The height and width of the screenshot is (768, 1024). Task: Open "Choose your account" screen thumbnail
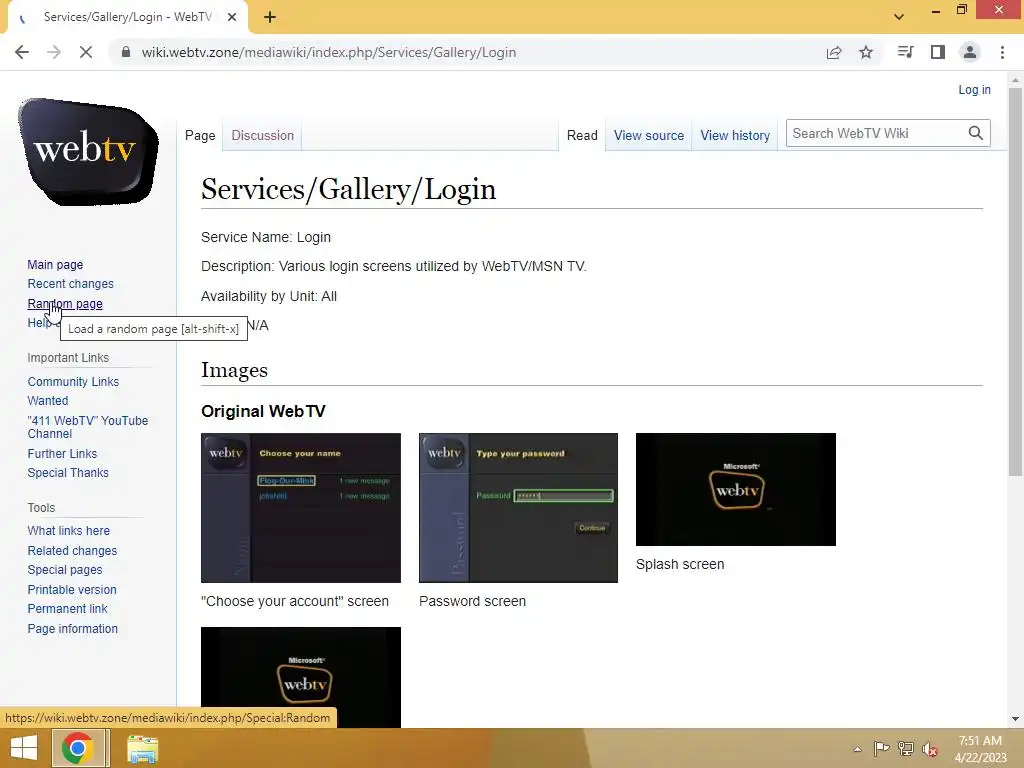click(x=301, y=507)
